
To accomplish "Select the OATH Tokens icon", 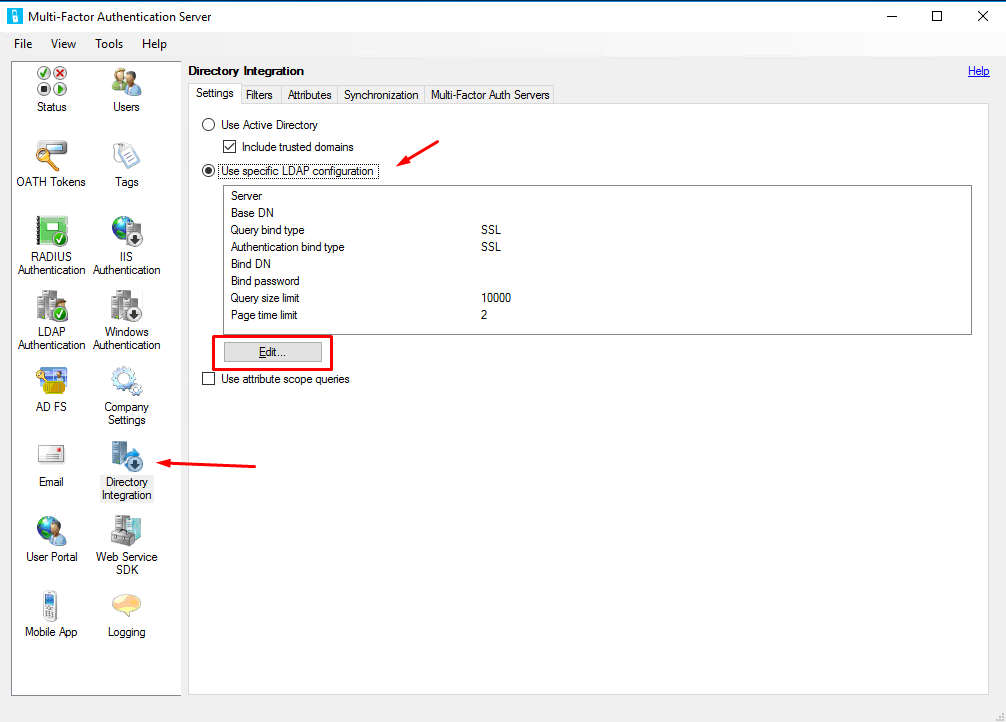I will pos(51,155).
